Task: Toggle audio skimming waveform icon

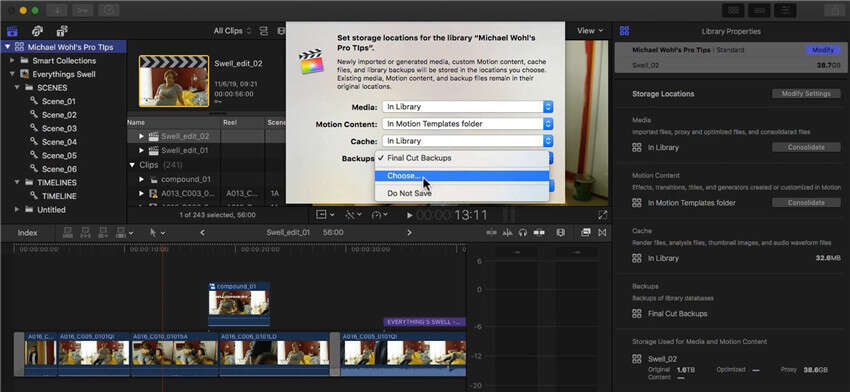Action: coord(507,233)
